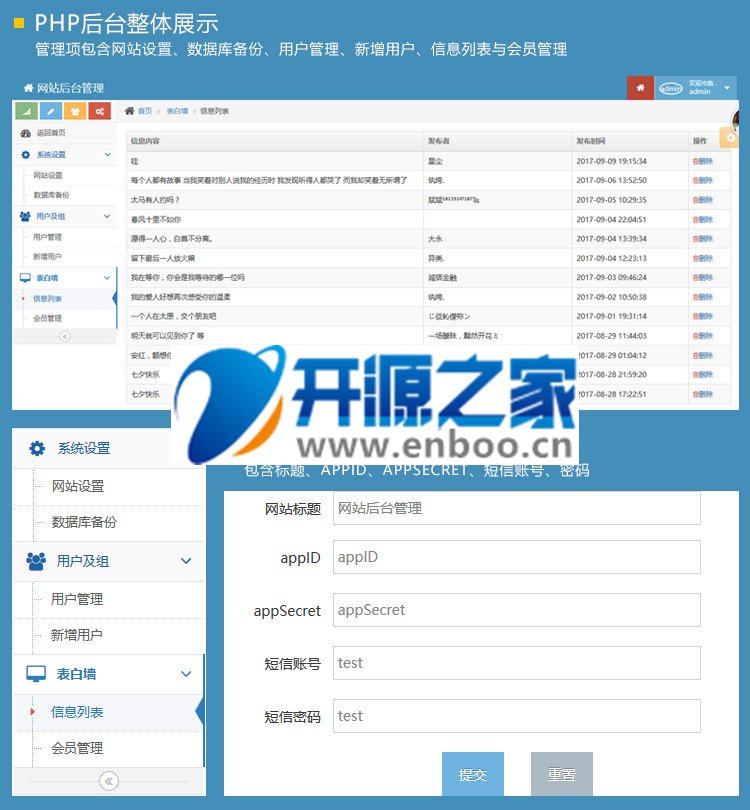
Task: Delete the row dated 2017-09-09 19:15:34
Action: coord(703,162)
